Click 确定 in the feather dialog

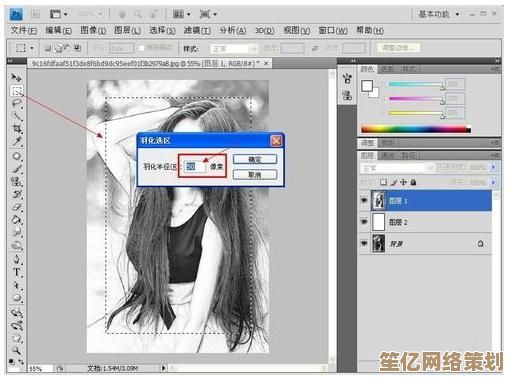point(255,159)
